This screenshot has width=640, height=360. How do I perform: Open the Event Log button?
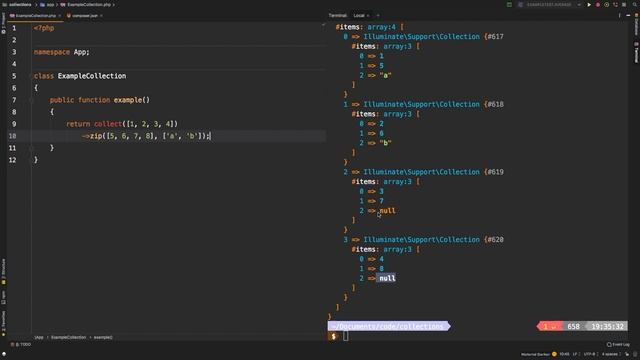click(x=618, y=344)
